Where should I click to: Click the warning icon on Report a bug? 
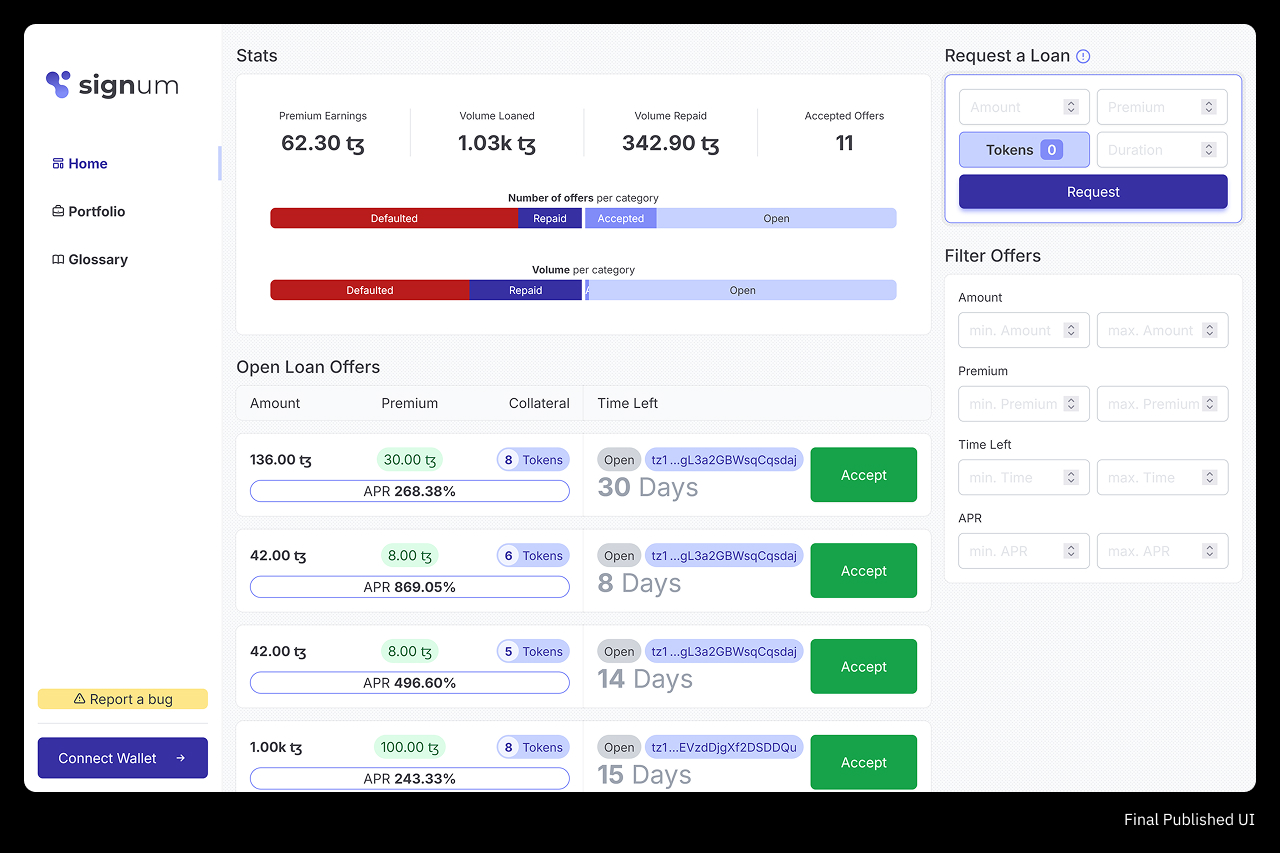pos(80,700)
